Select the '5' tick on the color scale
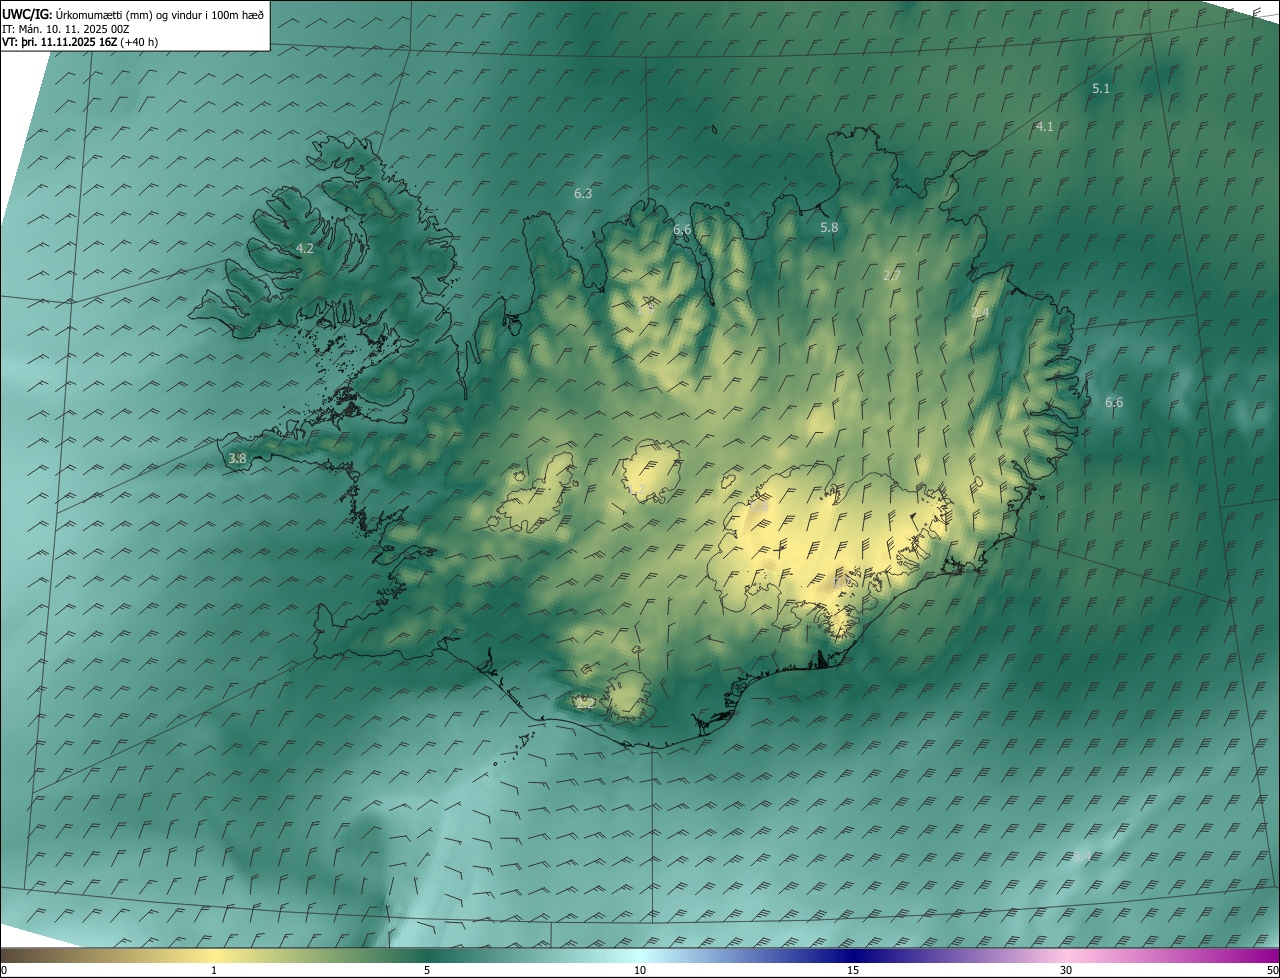Screen dimensions: 1280x978 [x=427, y=971]
